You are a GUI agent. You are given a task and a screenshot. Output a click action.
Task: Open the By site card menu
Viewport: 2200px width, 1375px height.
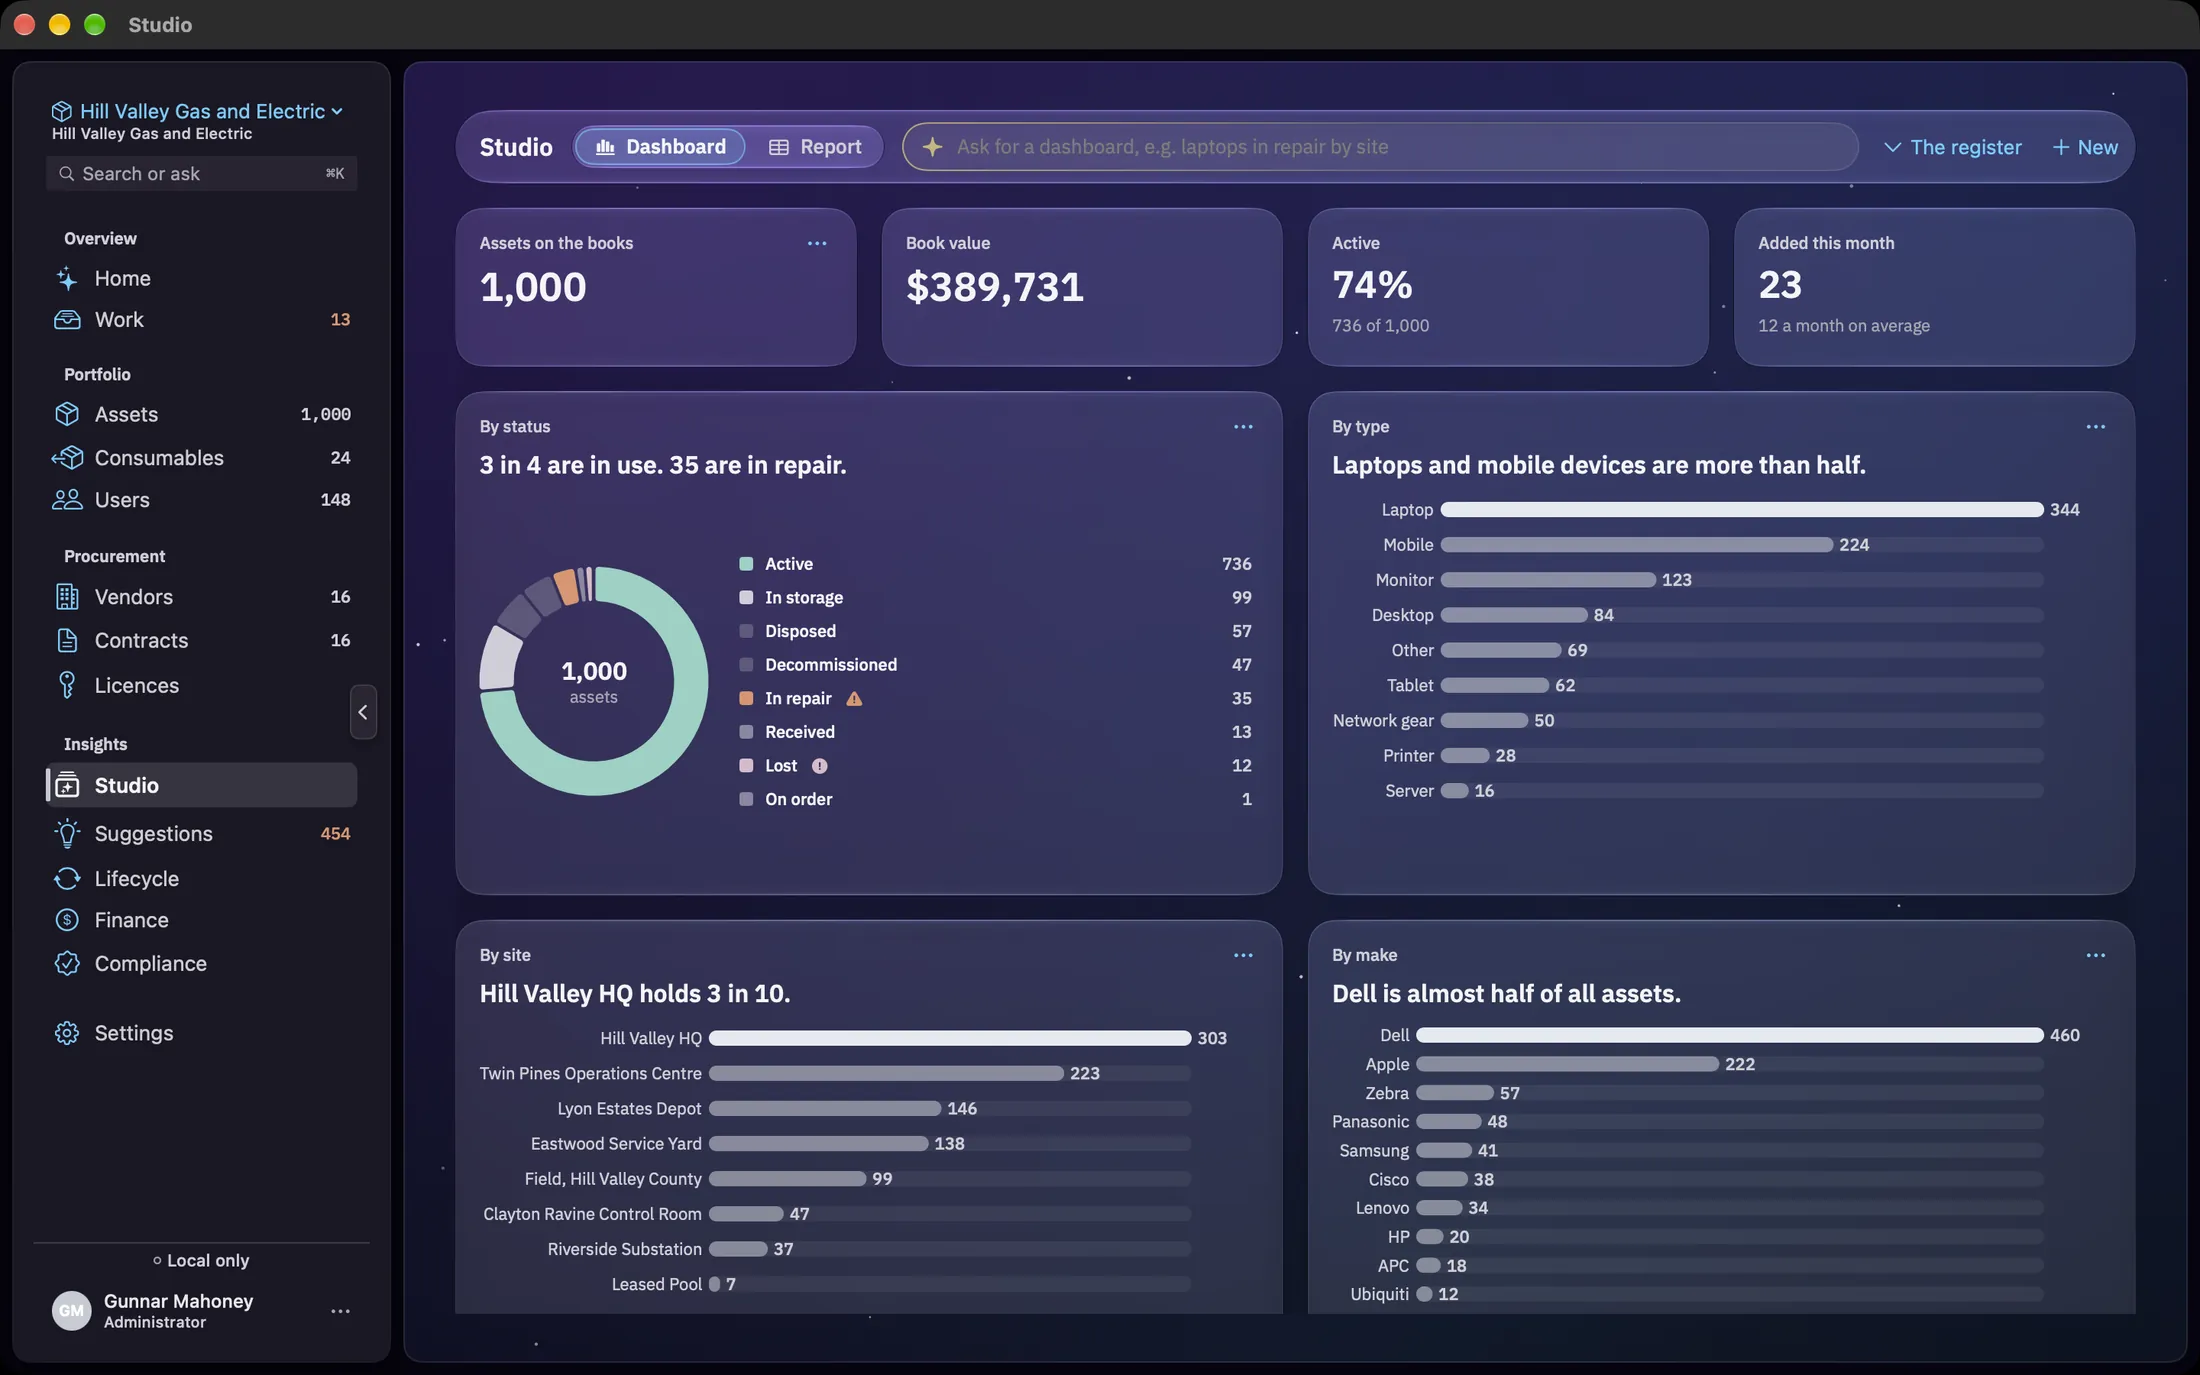point(1243,955)
